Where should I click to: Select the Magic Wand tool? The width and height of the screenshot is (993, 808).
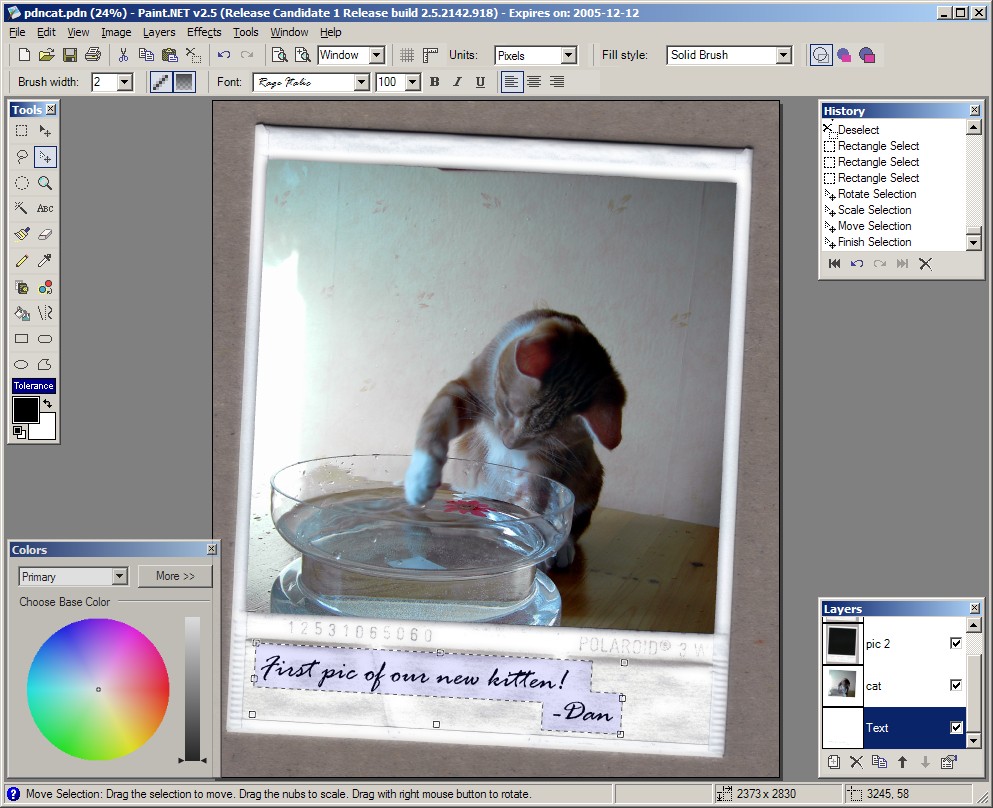coord(22,208)
